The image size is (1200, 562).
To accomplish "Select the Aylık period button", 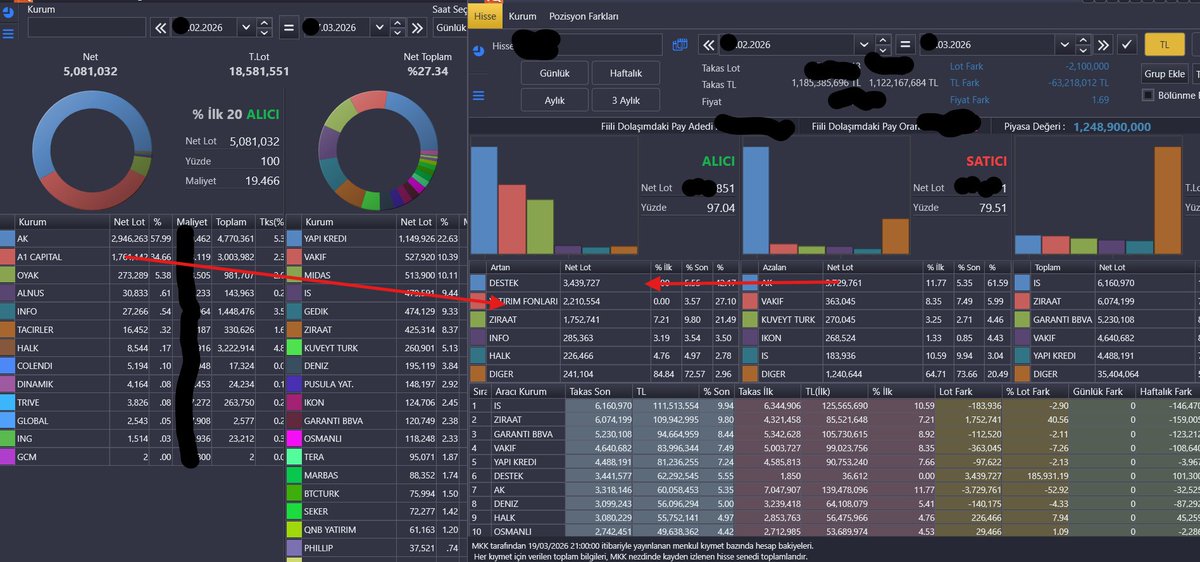I will click(555, 100).
